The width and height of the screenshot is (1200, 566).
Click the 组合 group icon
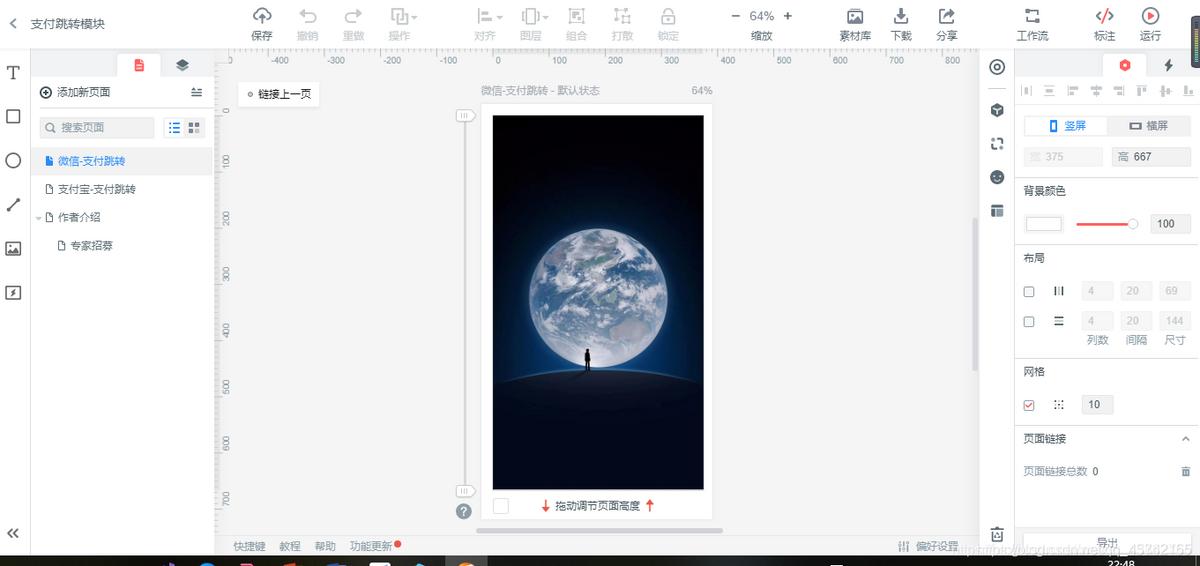576,16
